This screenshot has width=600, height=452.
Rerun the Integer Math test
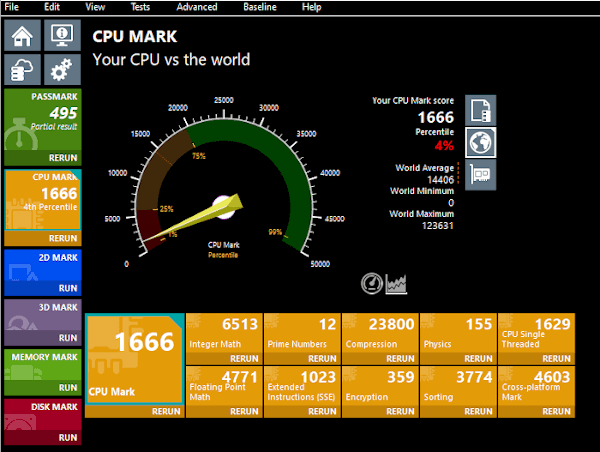pos(224,359)
